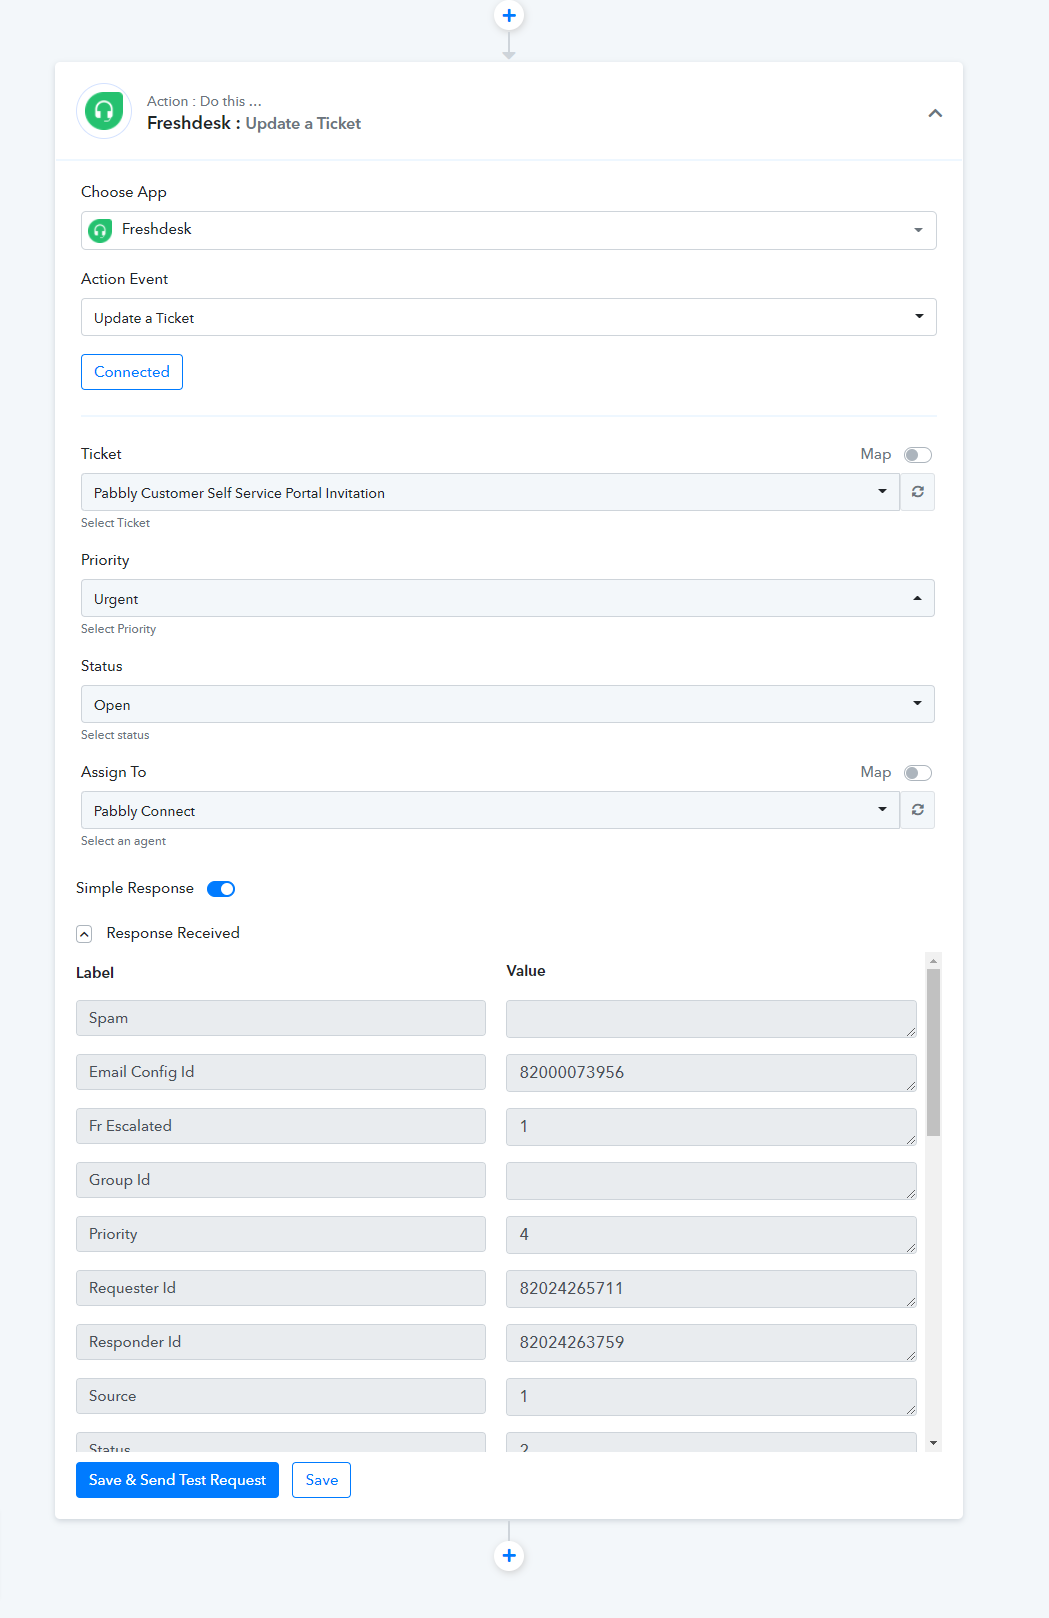Refresh the Assign To agent list
Screen dimensions: 1049x1618
pyautogui.click(x=917, y=810)
